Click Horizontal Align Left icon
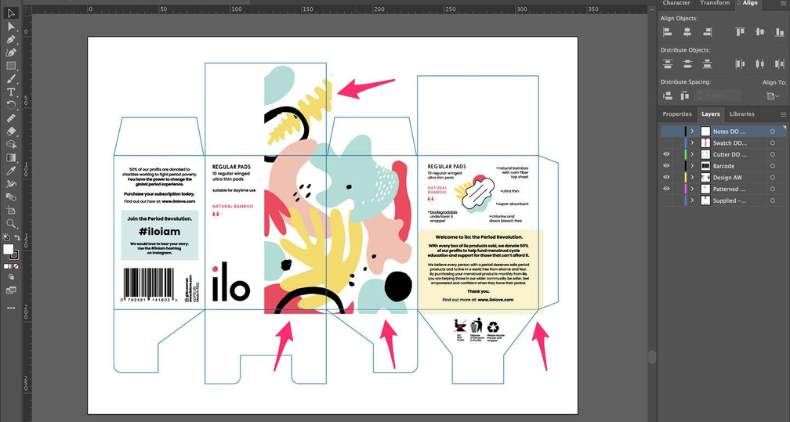The height and width of the screenshot is (422, 790). pos(668,32)
